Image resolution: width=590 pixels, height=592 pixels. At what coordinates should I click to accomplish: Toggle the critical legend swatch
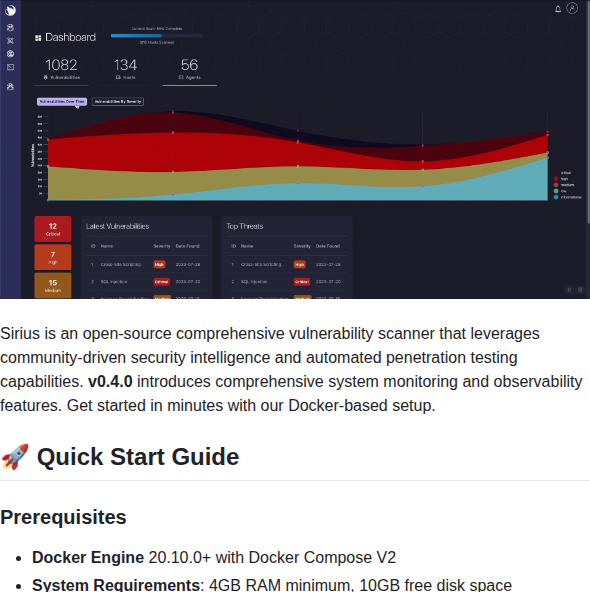(x=556, y=173)
